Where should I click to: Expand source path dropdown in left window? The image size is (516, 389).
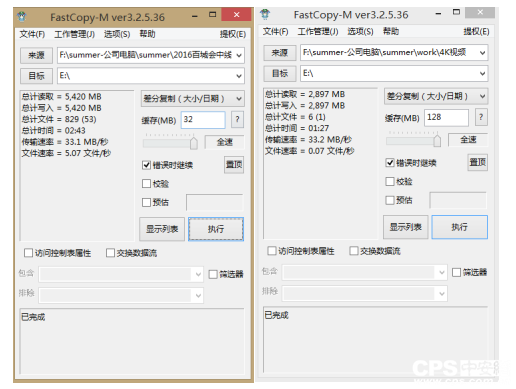[x=239, y=55]
